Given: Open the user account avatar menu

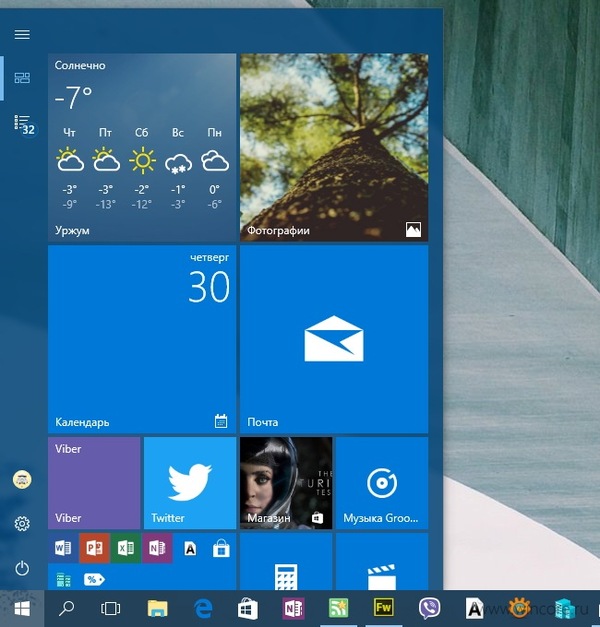Looking at the screenshot, I should [x=22, y=479].
